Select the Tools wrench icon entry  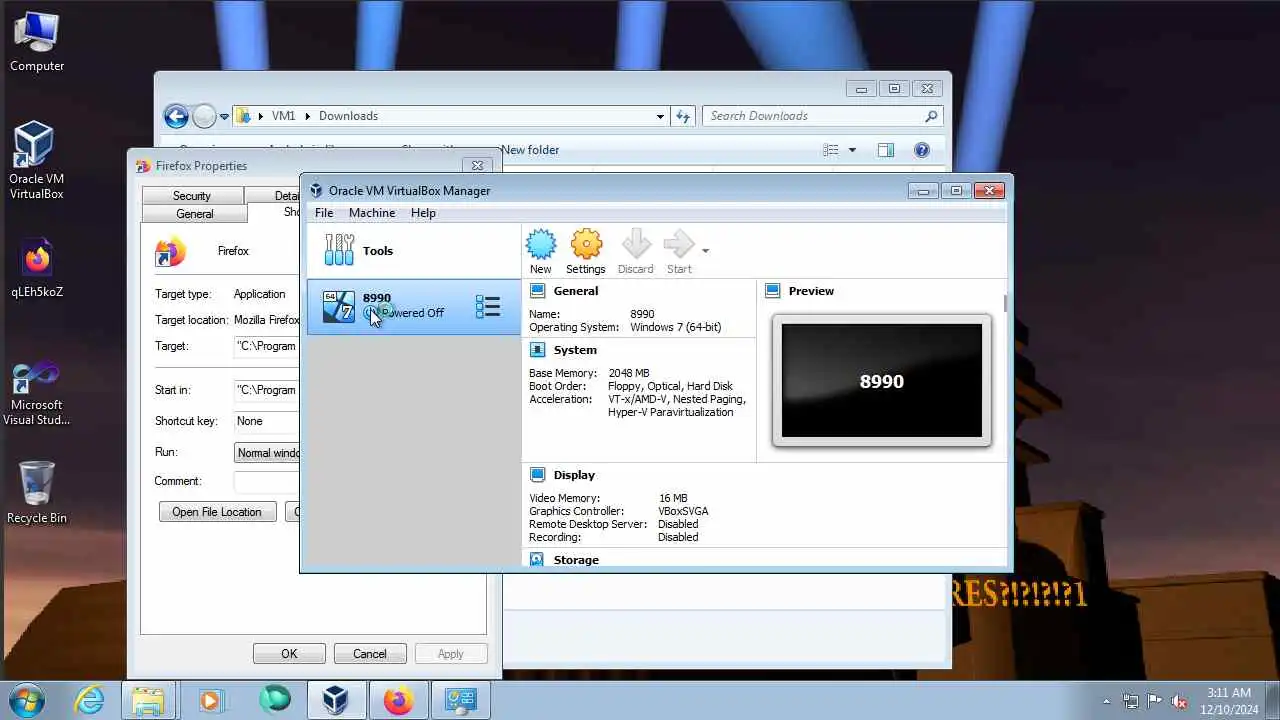point(339,250)
